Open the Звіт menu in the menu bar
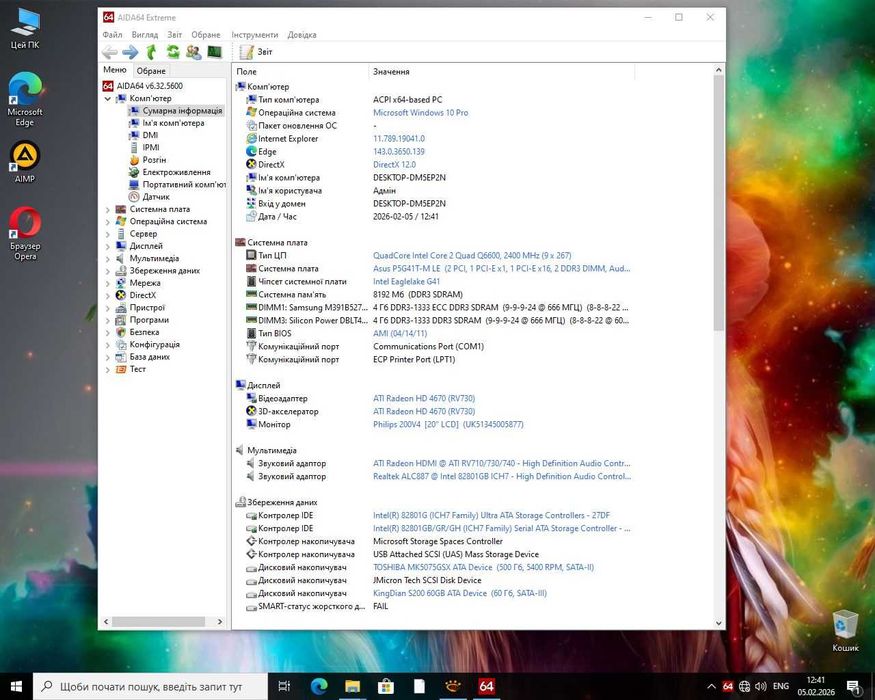 pos(175,35)
